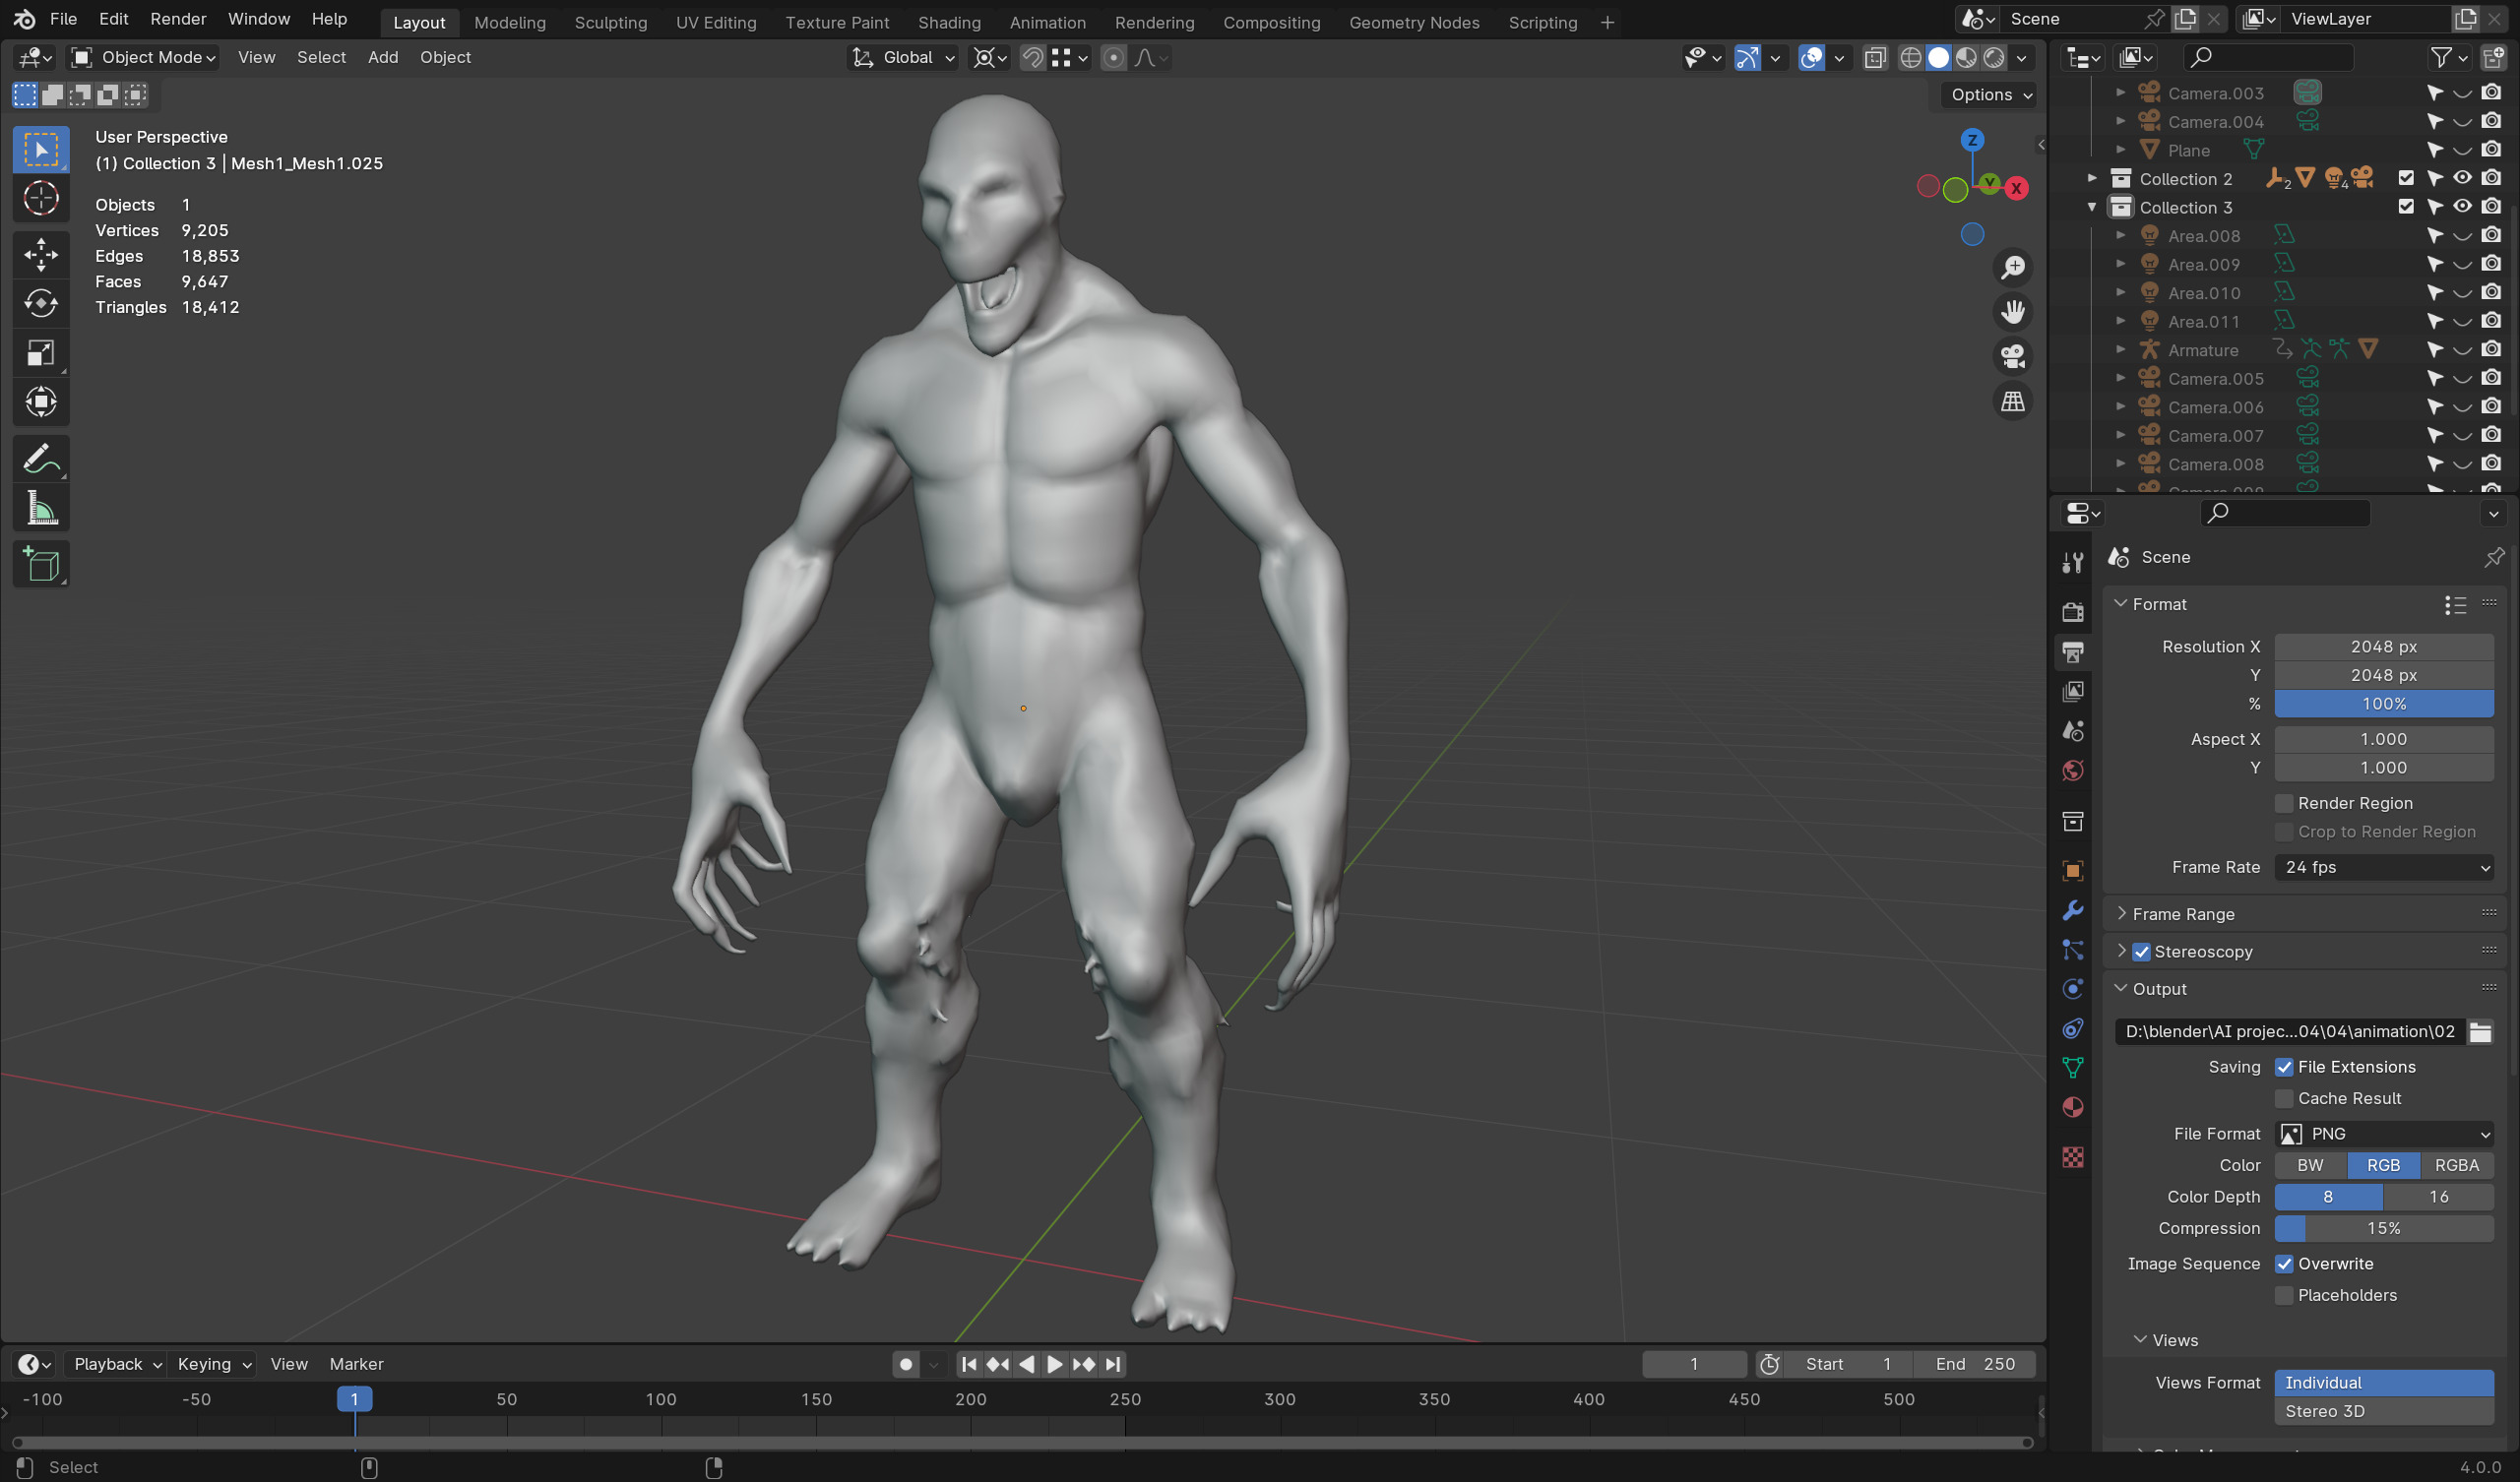
Task: Select the Select Box tool
Action: pos(41,150)
